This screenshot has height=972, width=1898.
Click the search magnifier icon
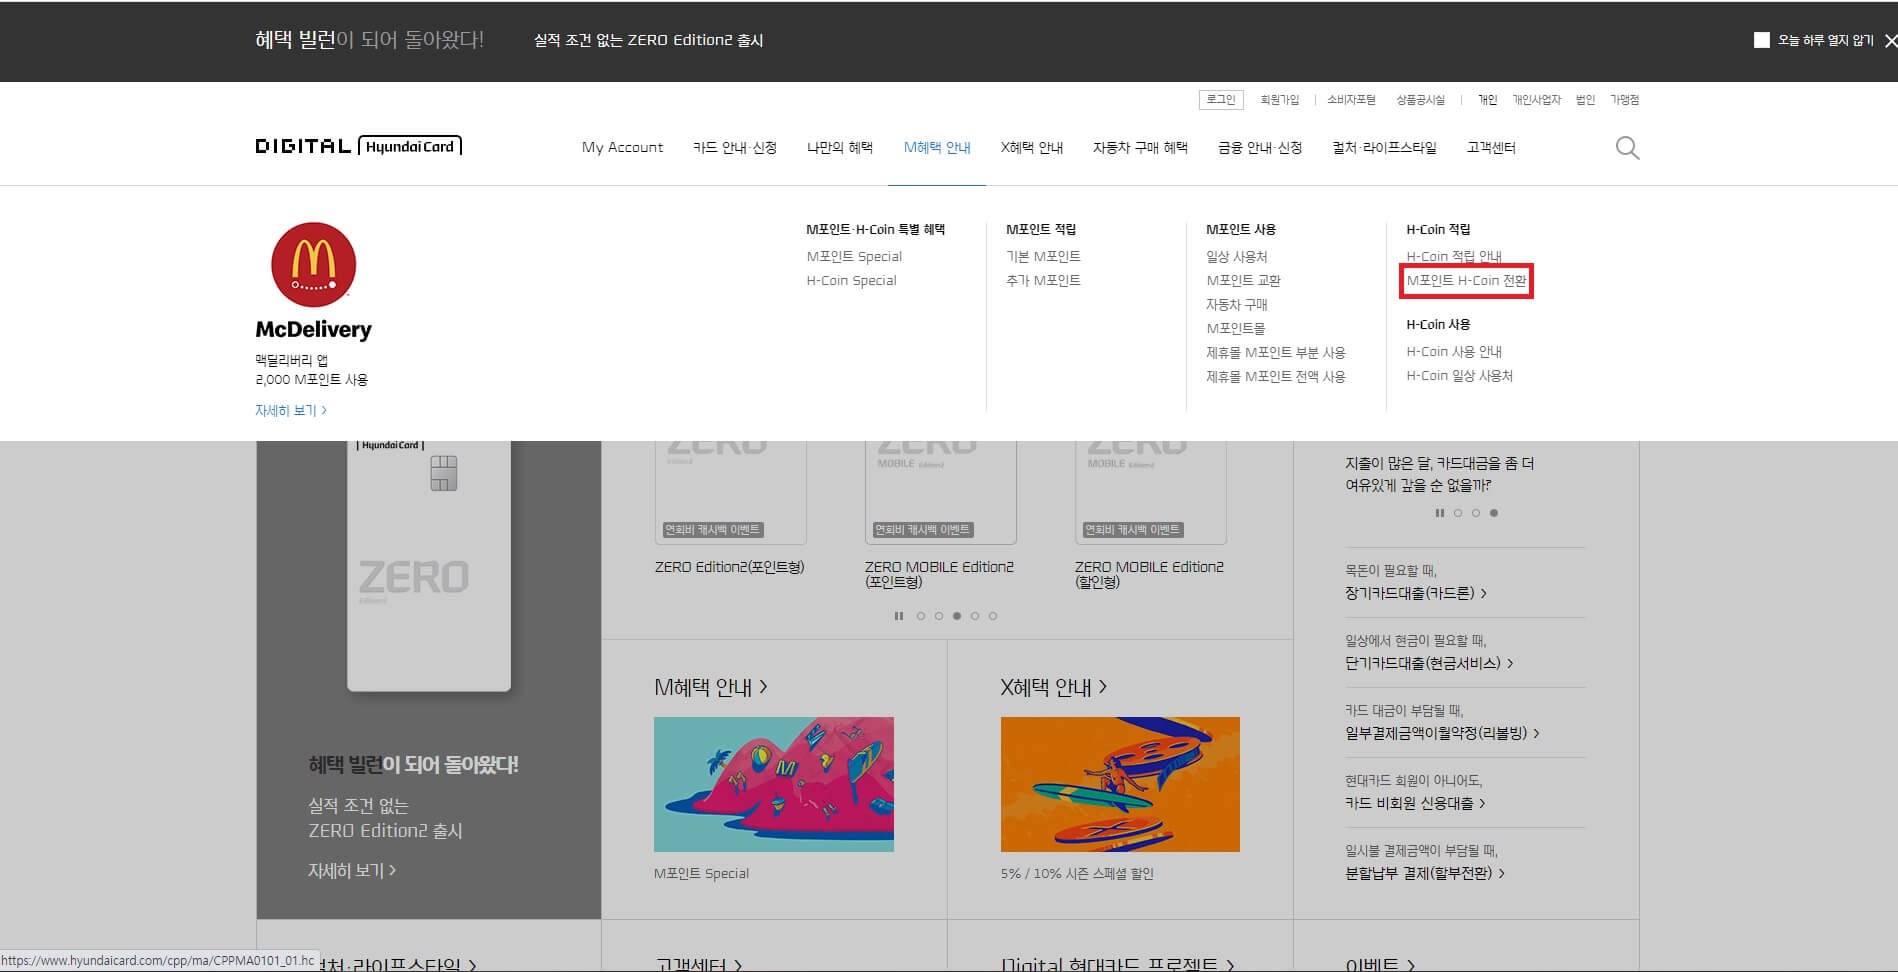(1627, 148)
